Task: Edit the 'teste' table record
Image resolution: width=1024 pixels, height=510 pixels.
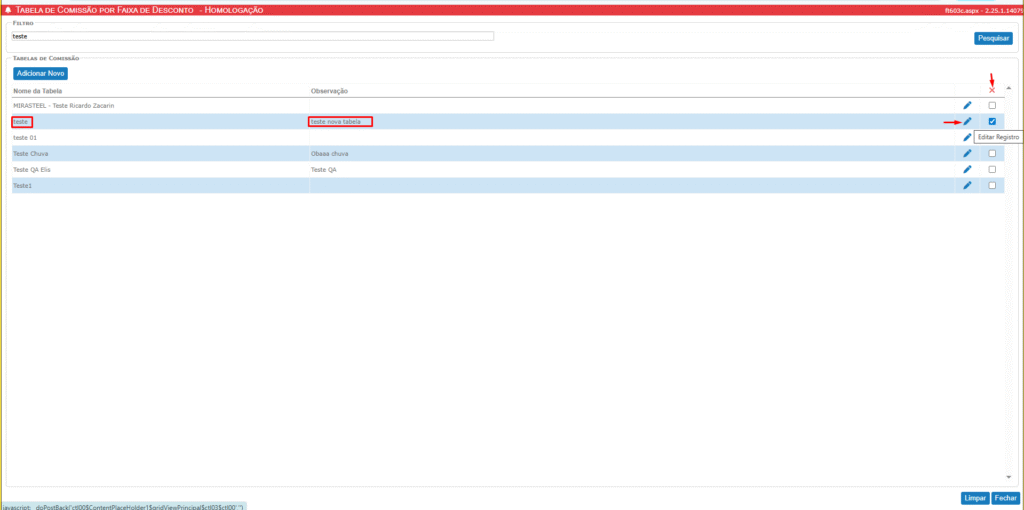Action: coord(967,121)
